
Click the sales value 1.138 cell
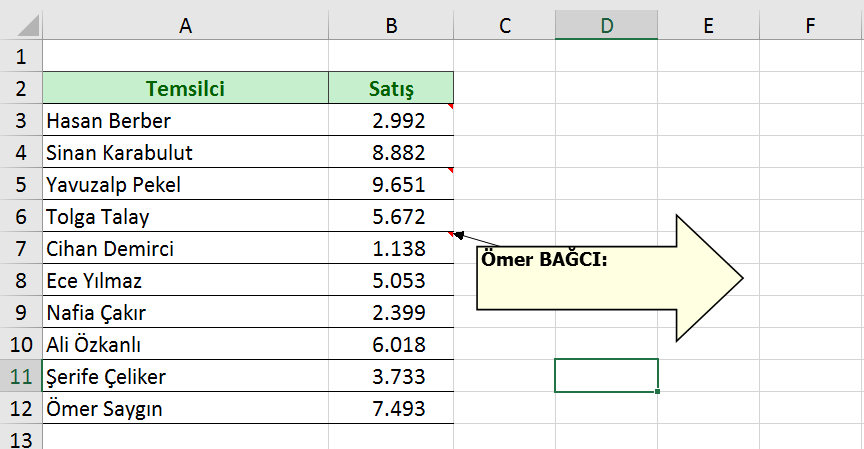pos(391,249)
